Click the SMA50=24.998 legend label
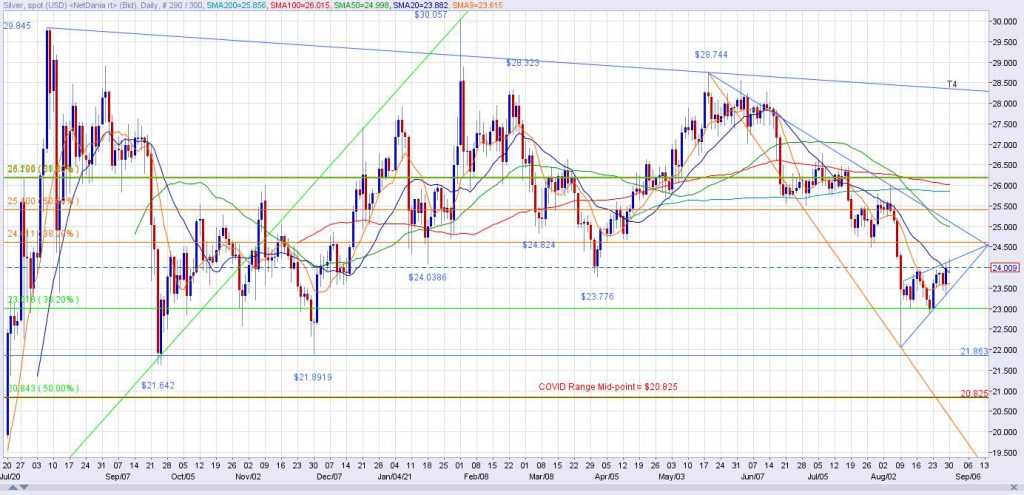 click(361, 5)
